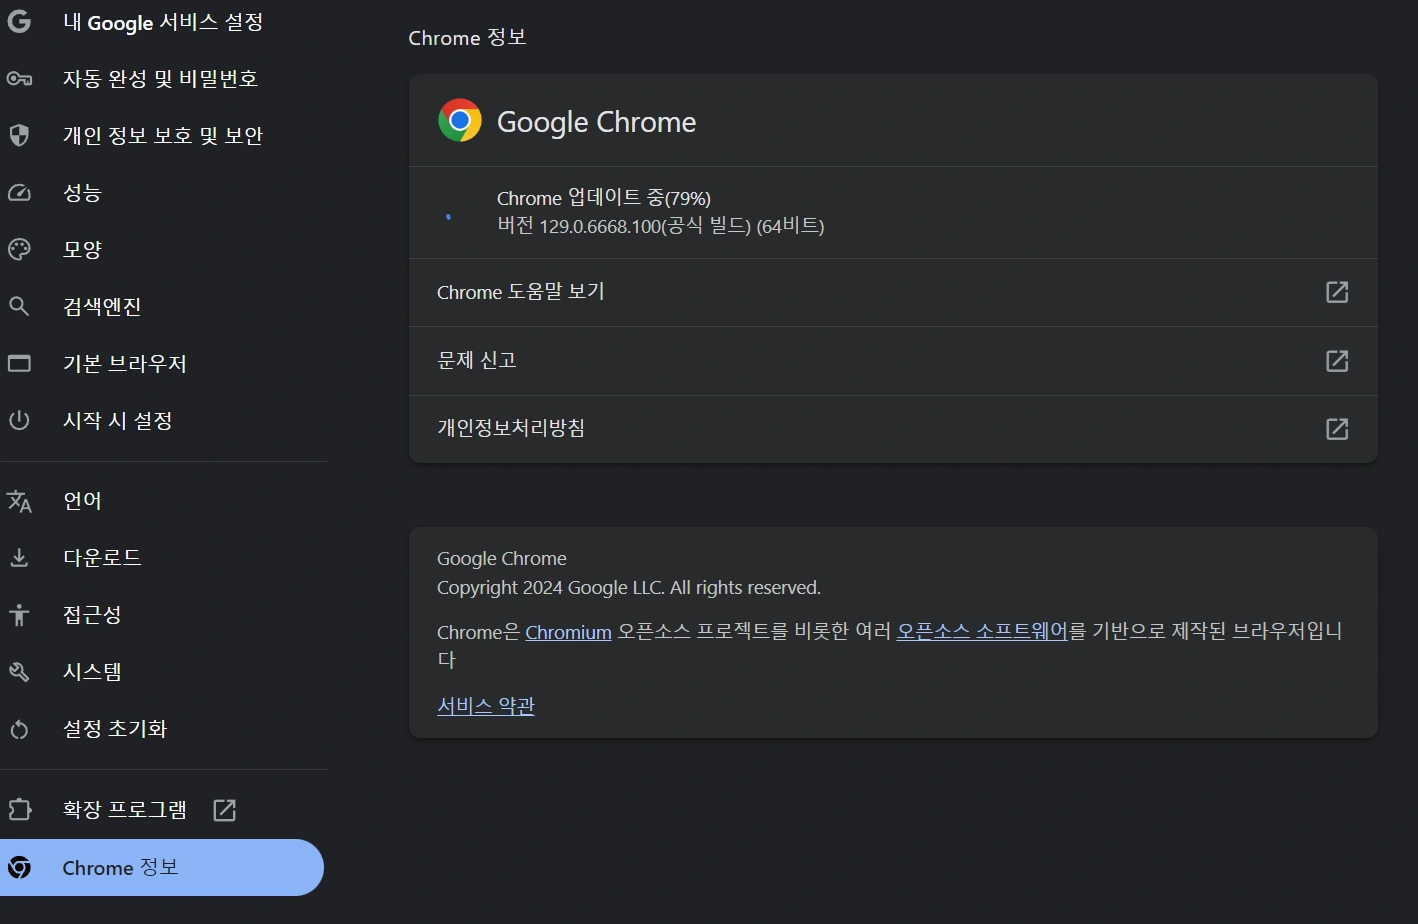1418x924 pixels.
Task: Open the 접근성 settings section
Action: pyautogui.click(x=92, y=614)
